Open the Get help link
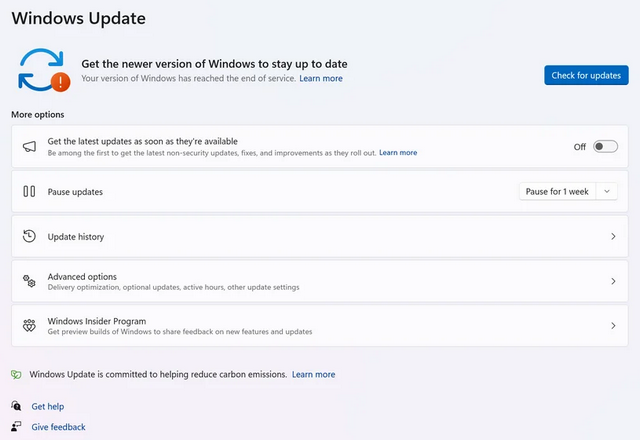640x440 pixels. (48, 406)
